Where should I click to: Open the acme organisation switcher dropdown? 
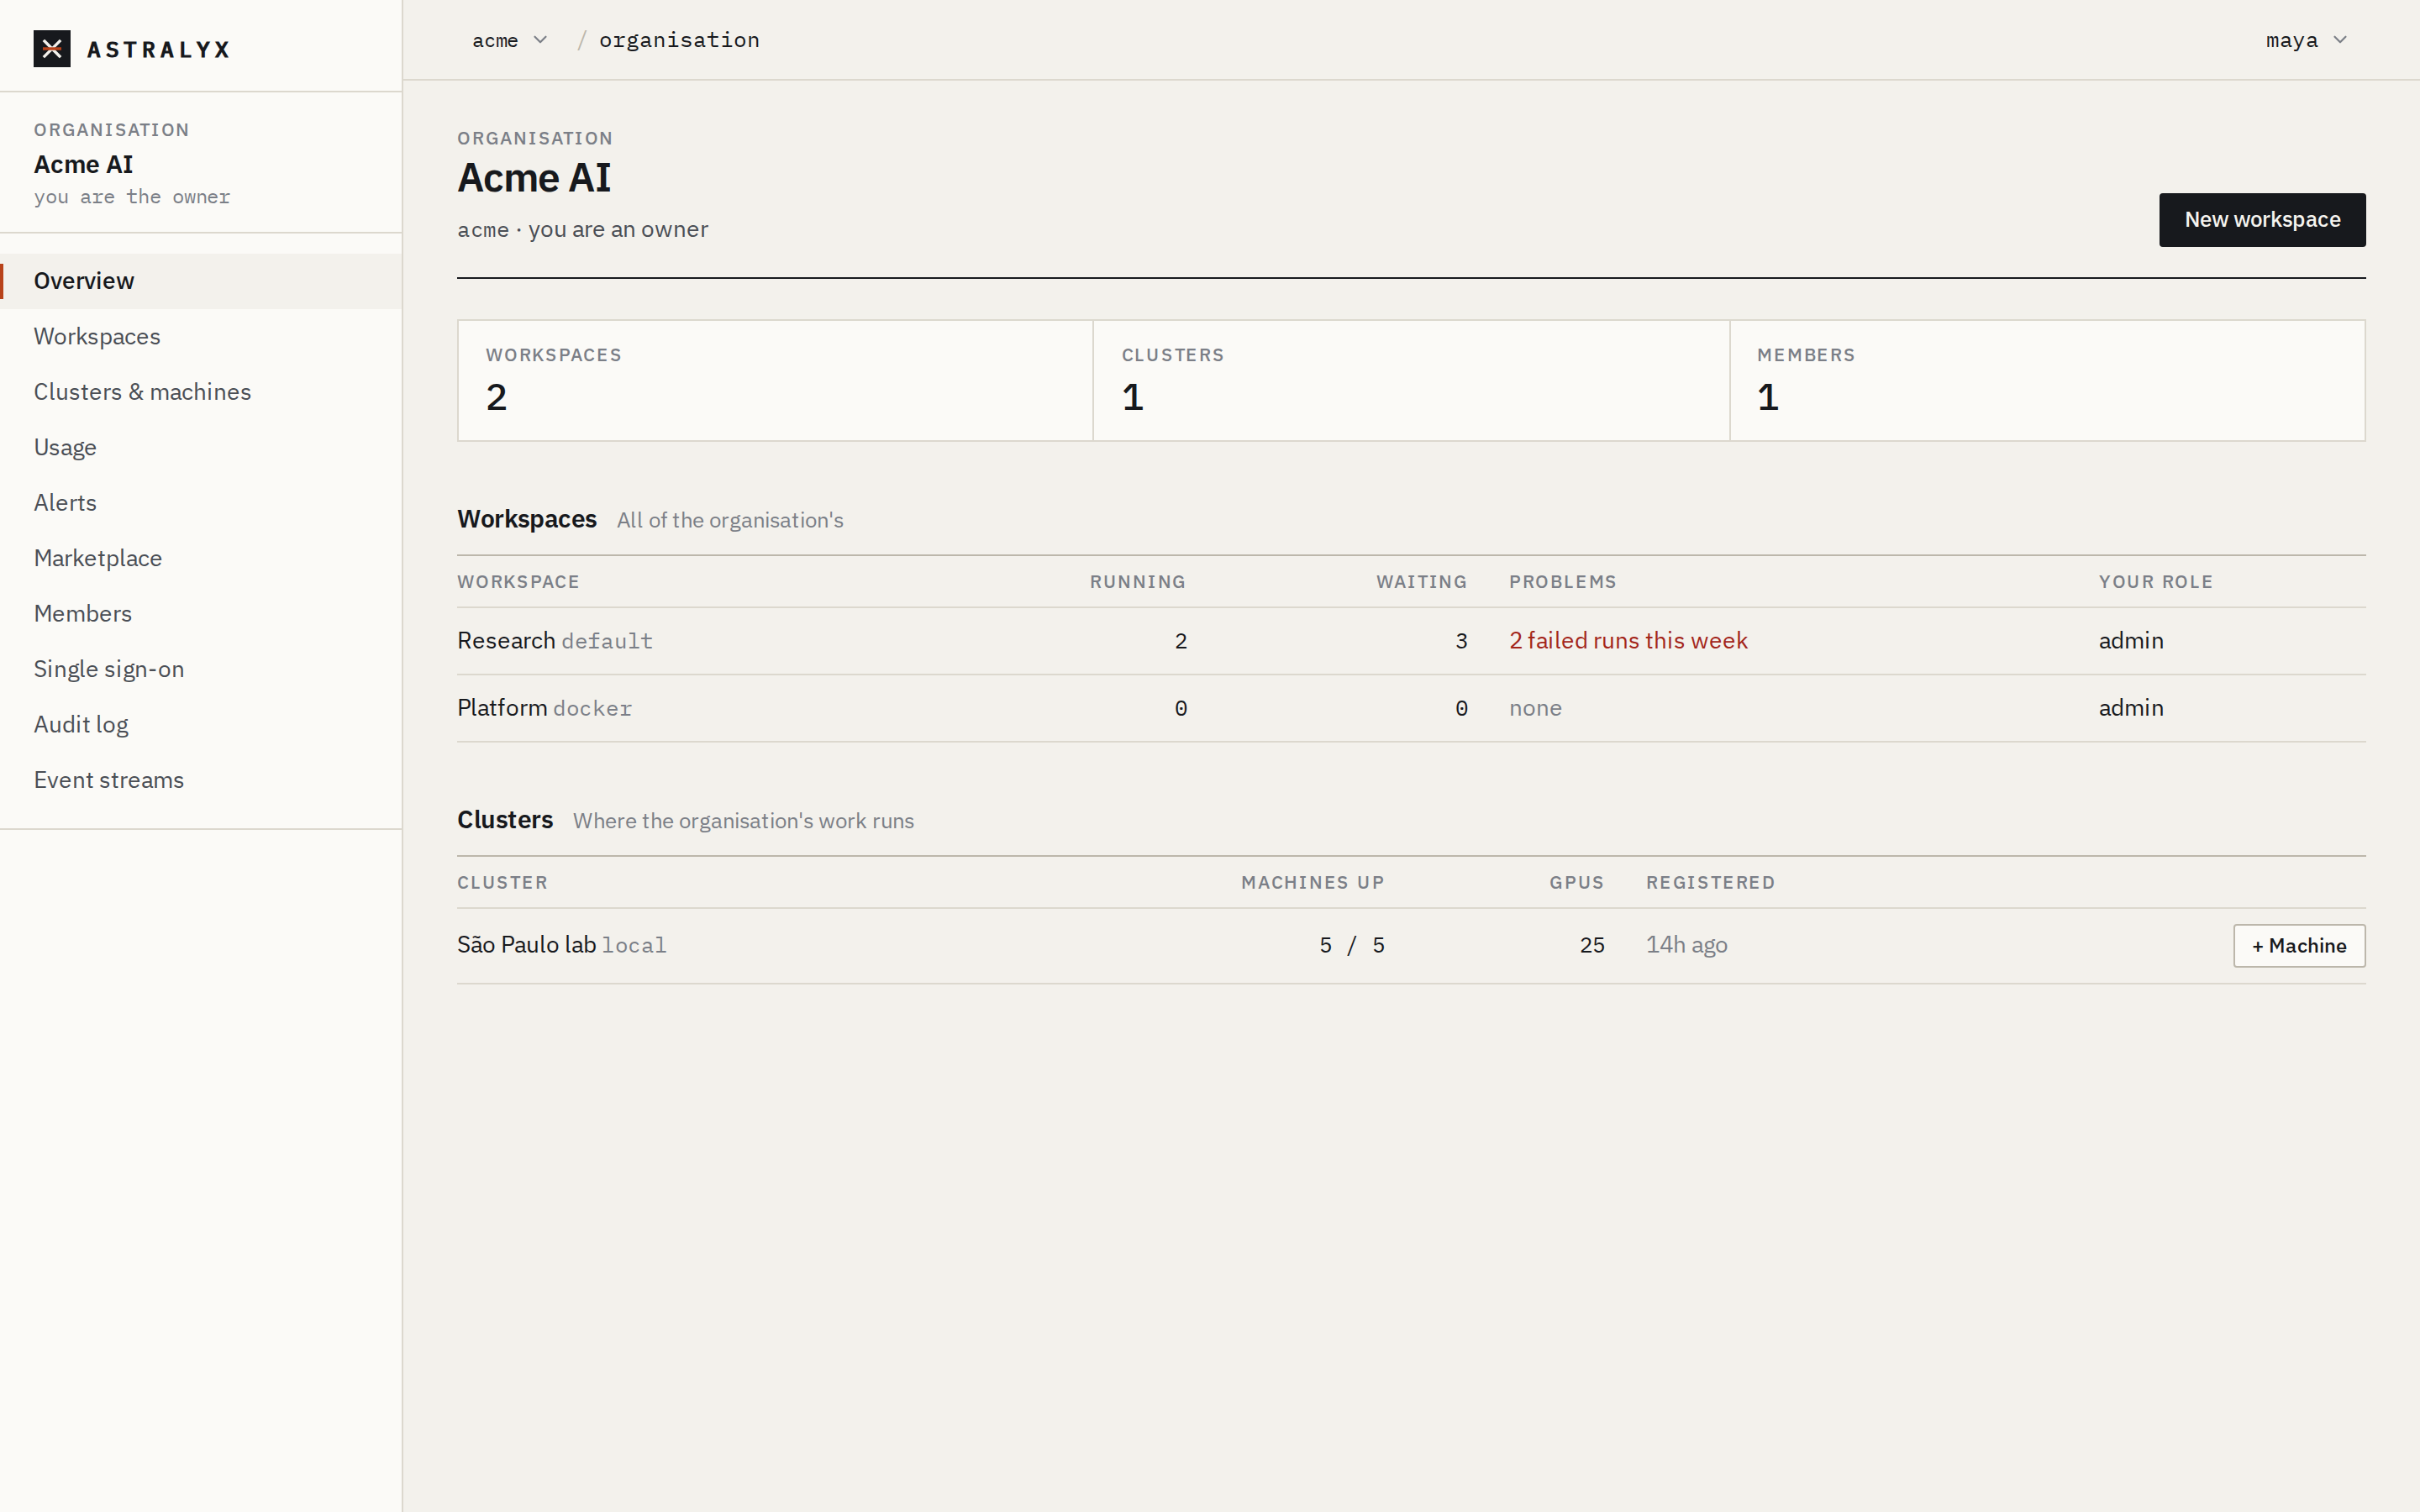pyautogui.click(x=509, y=40)
